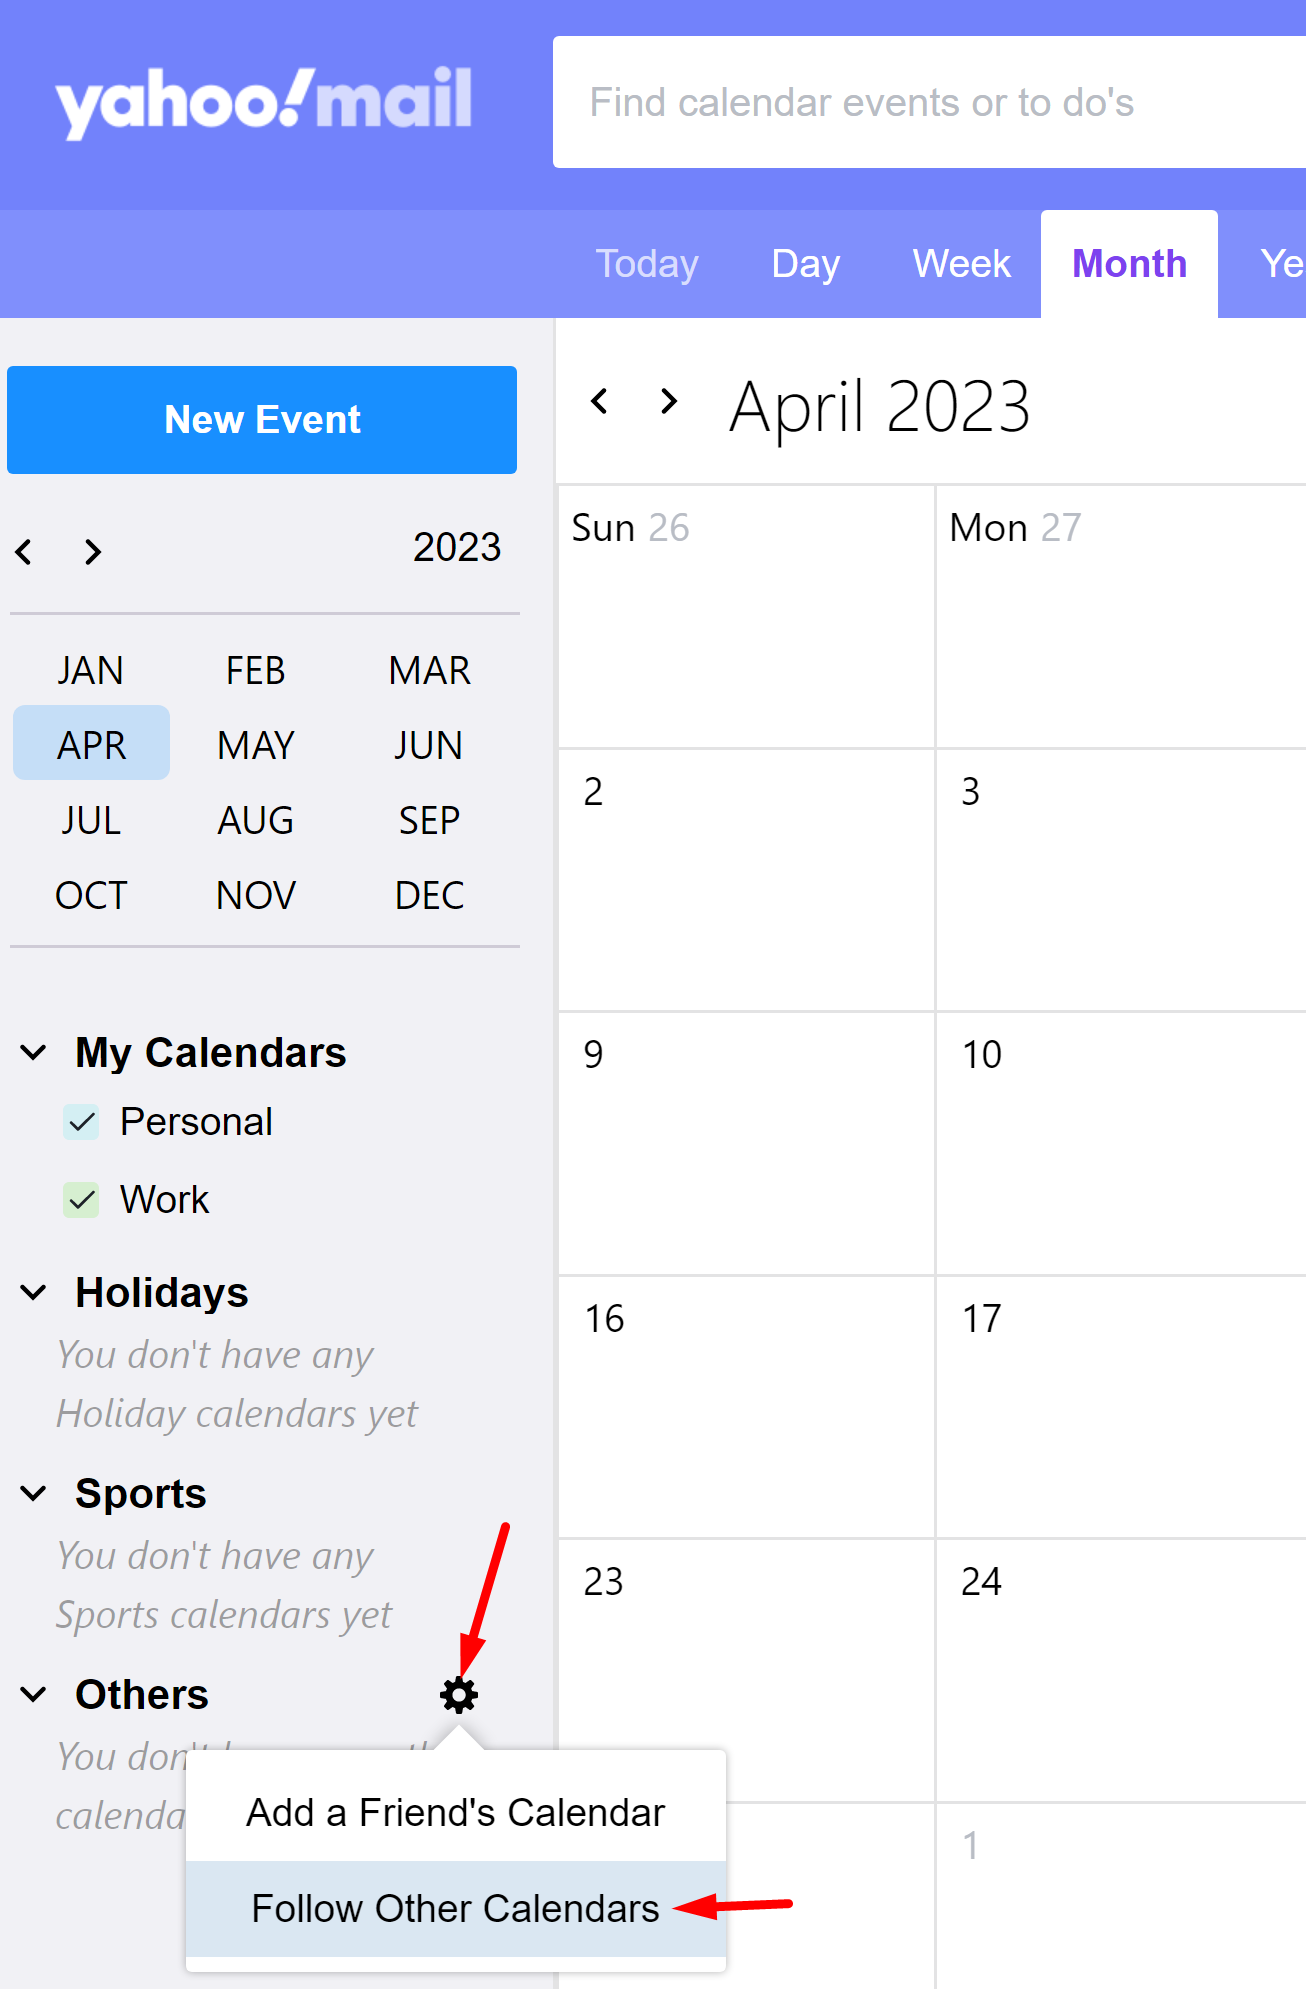Jump to Today in the calendar
Image resolution: width=1306 pixels, height=1989 pixels.
pyautogui.click(x=647, y=264)
